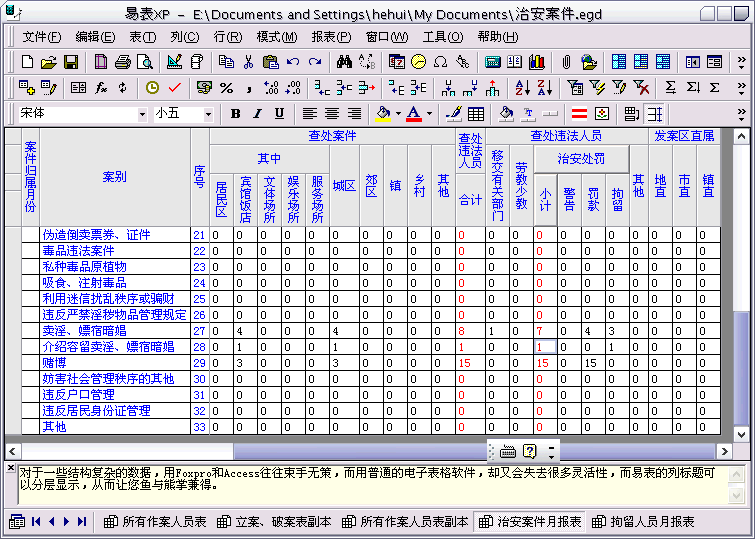Screen dimensions: 755x539
Task: Click the clear filter icon with red X
Action: (x=641, y=88)
